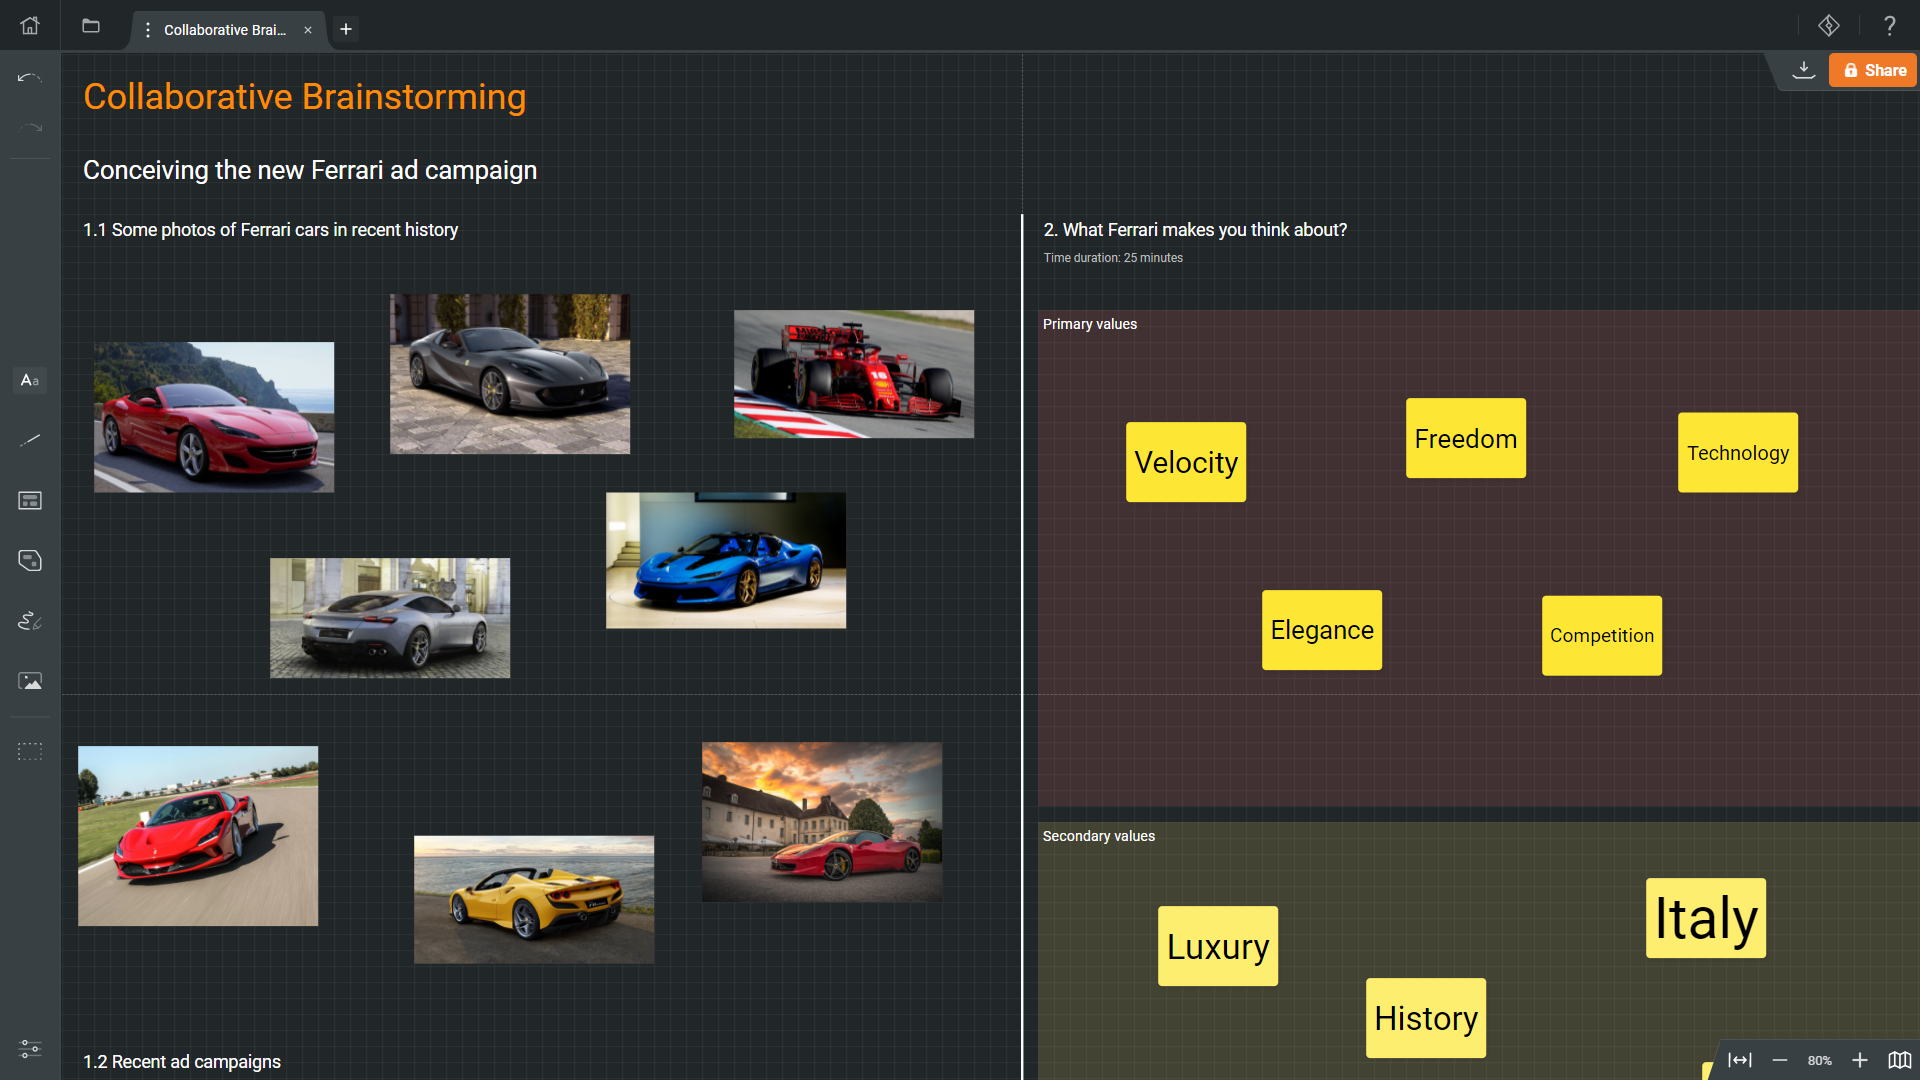Viewport: 1920px width, 1080px height.
Task: Choose the Sticky note shape tool
Action: click(x=30, y=560)
